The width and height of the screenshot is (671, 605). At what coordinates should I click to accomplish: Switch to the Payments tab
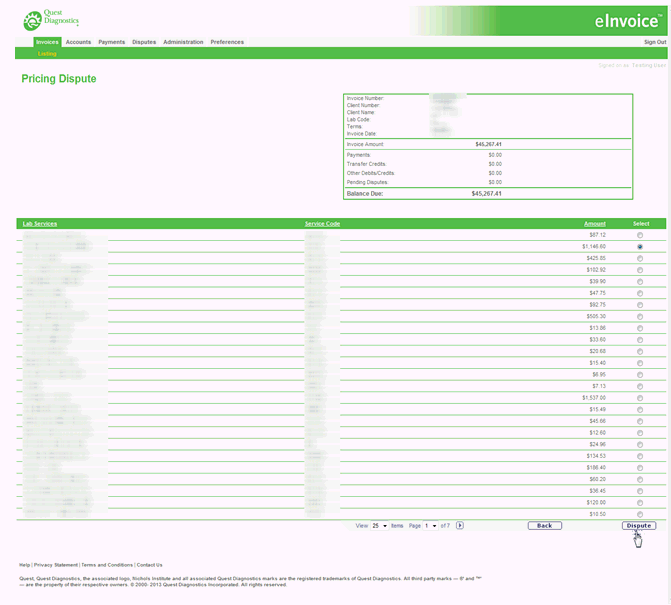click(x=112, y=42)
